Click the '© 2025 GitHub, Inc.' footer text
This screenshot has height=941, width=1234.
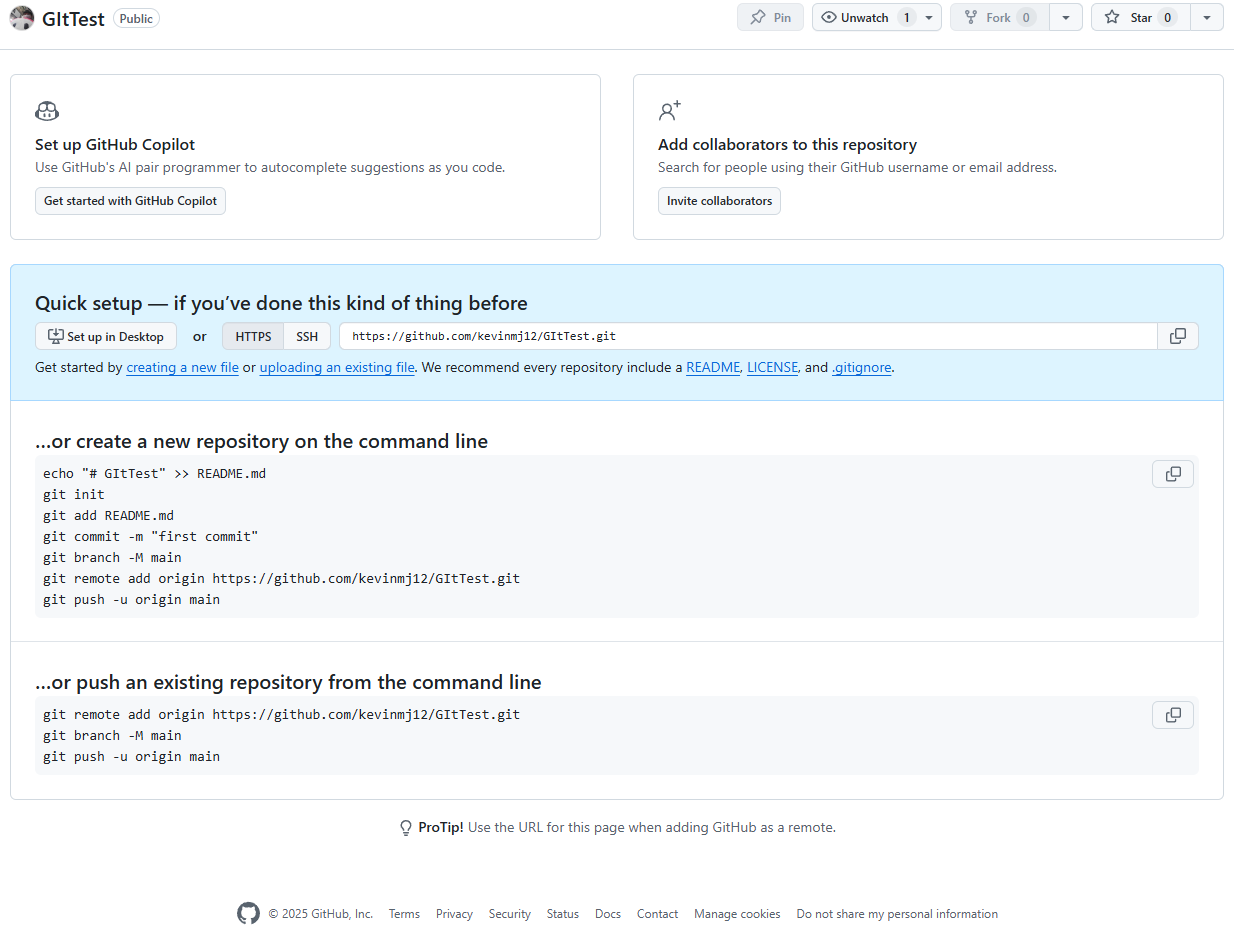[x=320, y=914]
